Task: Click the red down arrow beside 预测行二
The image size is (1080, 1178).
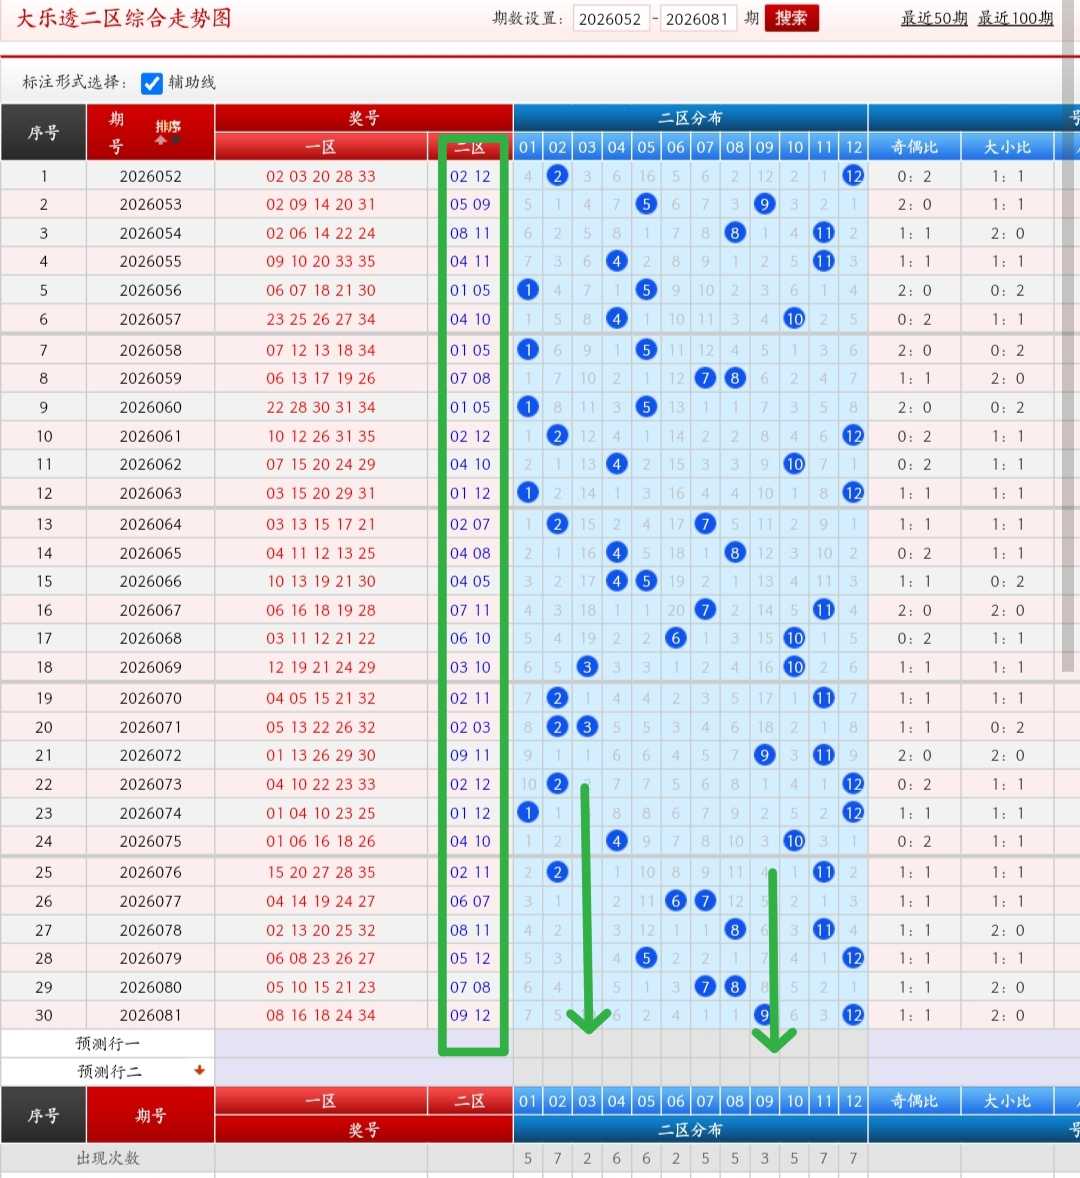Action: pyautogui.click(x=199, y=1071)
